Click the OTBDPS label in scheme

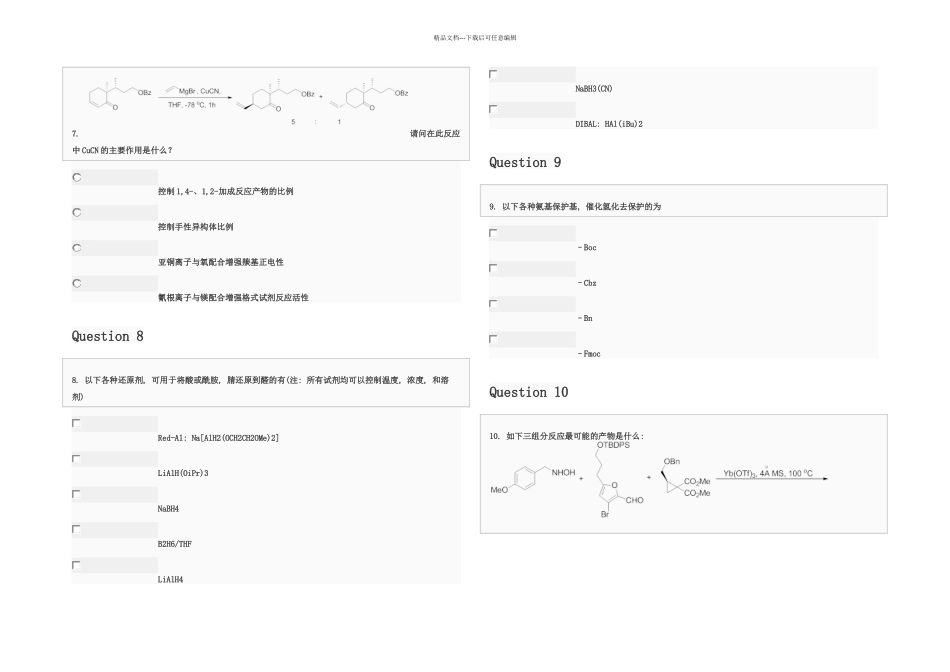[613, 445]
